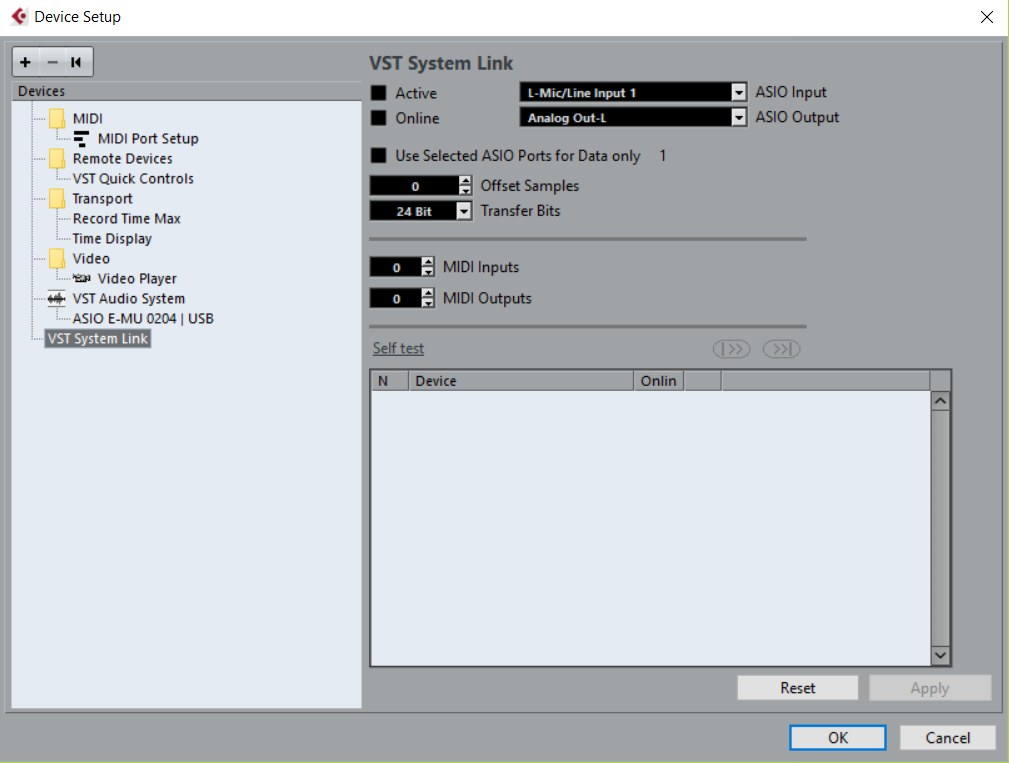Click the Add Device plus button
Viewport: 1009px width, 763px height.
click(26, 62)
